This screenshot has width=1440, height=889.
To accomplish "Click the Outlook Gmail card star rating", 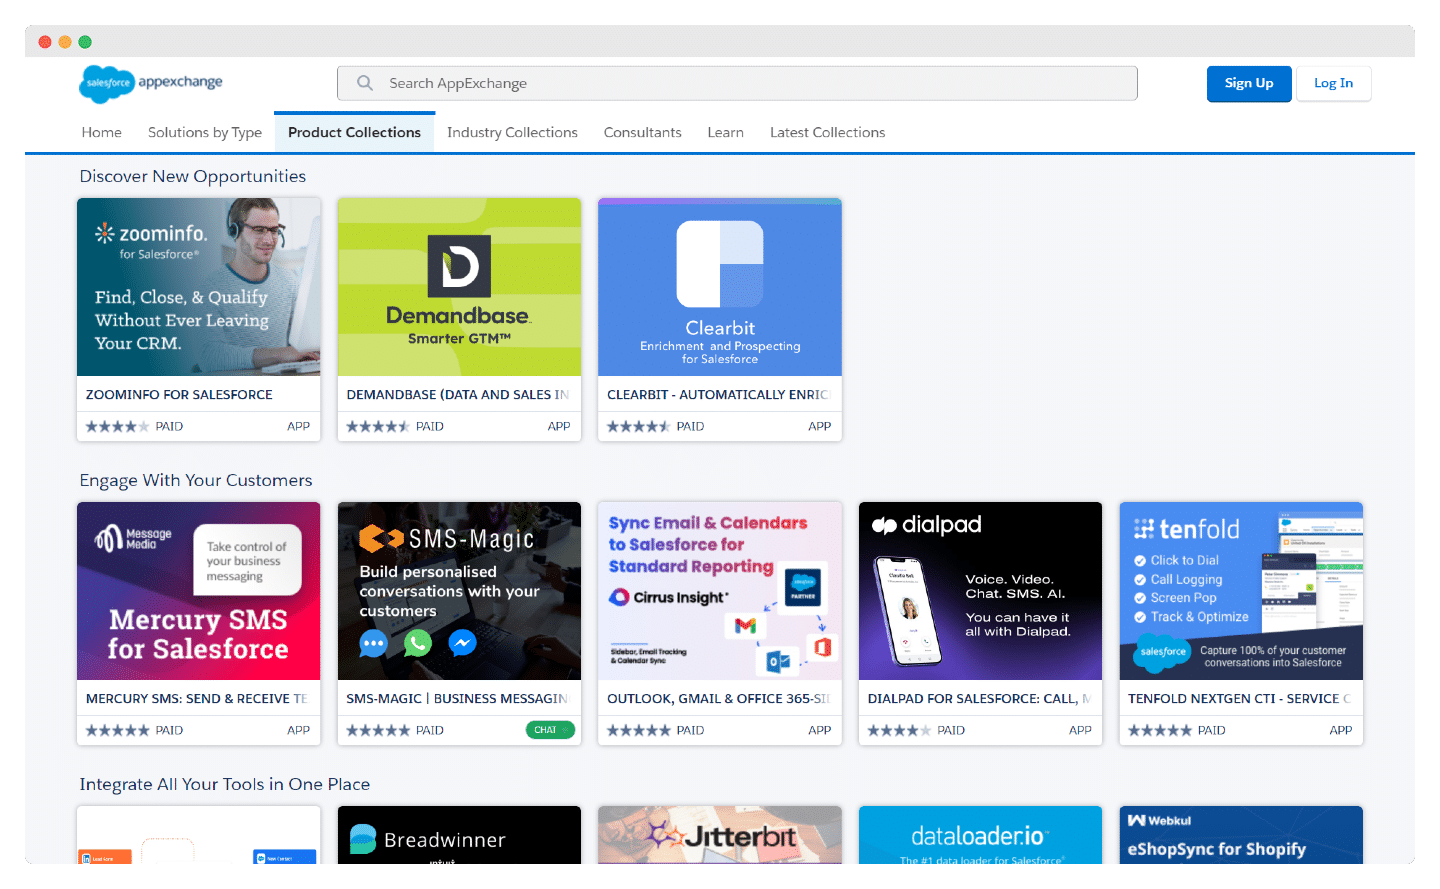I will pyautogui.click(x=638, y=730).
